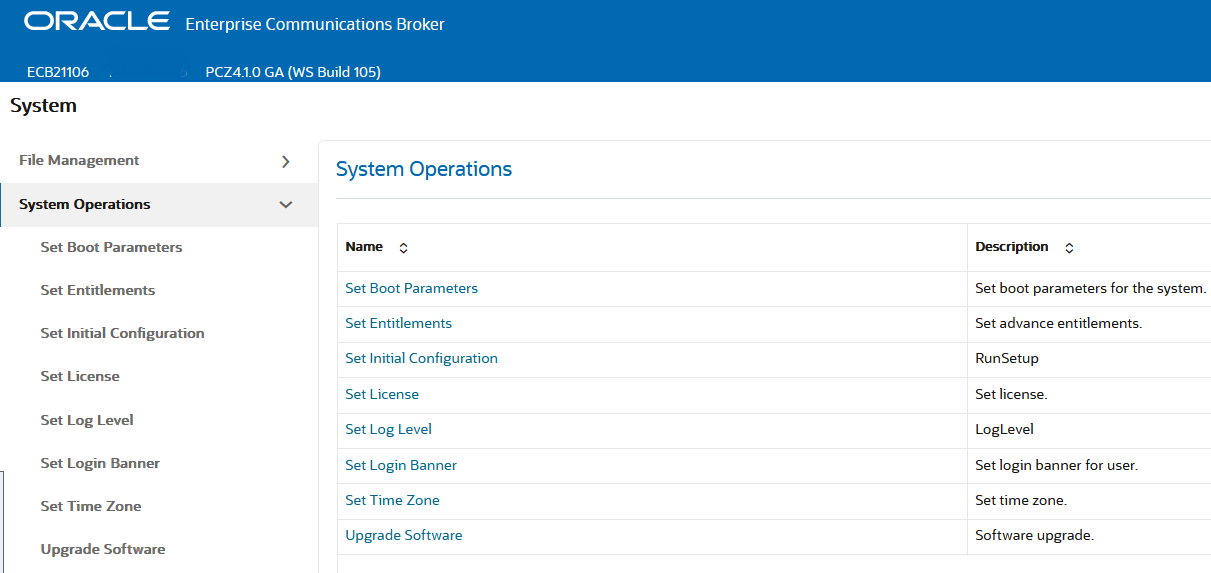Open Set Boot Parameters in sidebar
The image size is (1211, 573).
coord(111,247)
